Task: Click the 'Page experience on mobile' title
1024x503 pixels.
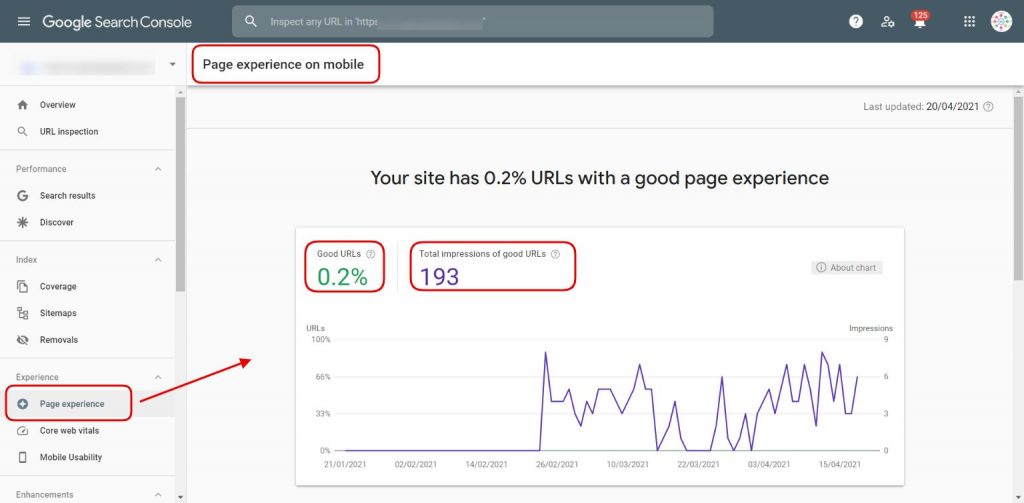Action: (x=283, y=65)
